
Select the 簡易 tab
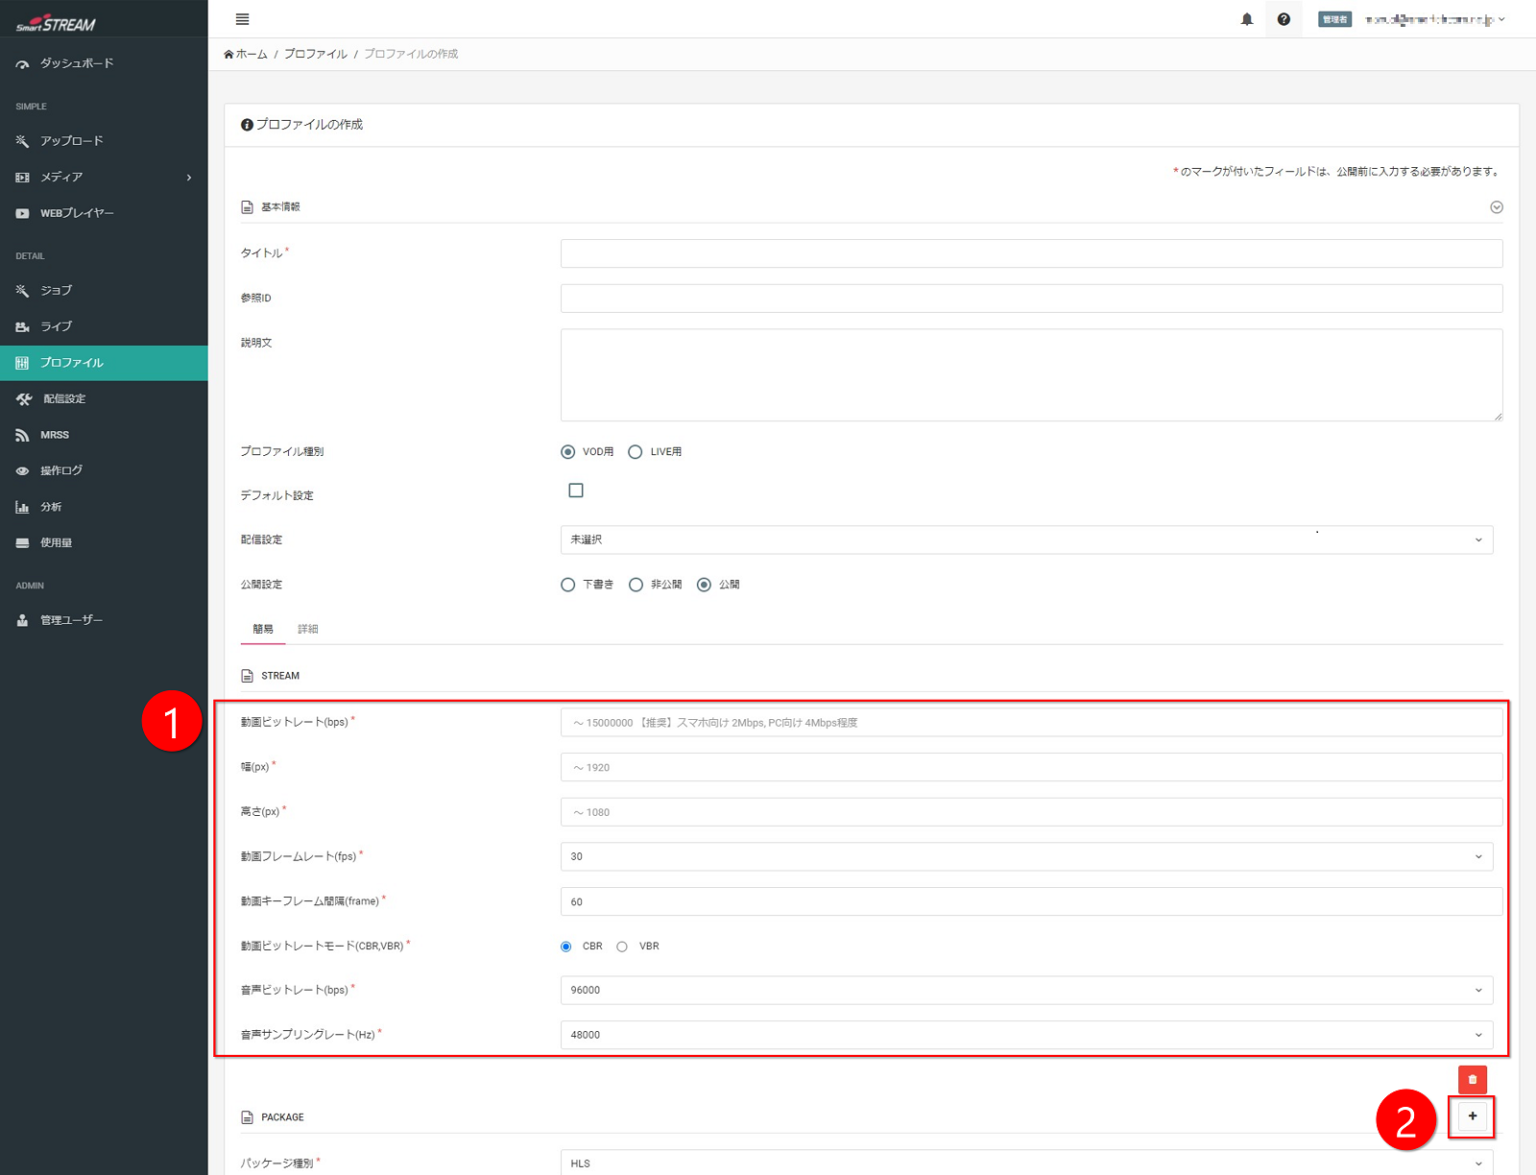pyautogui.click(x=263, y=629)
